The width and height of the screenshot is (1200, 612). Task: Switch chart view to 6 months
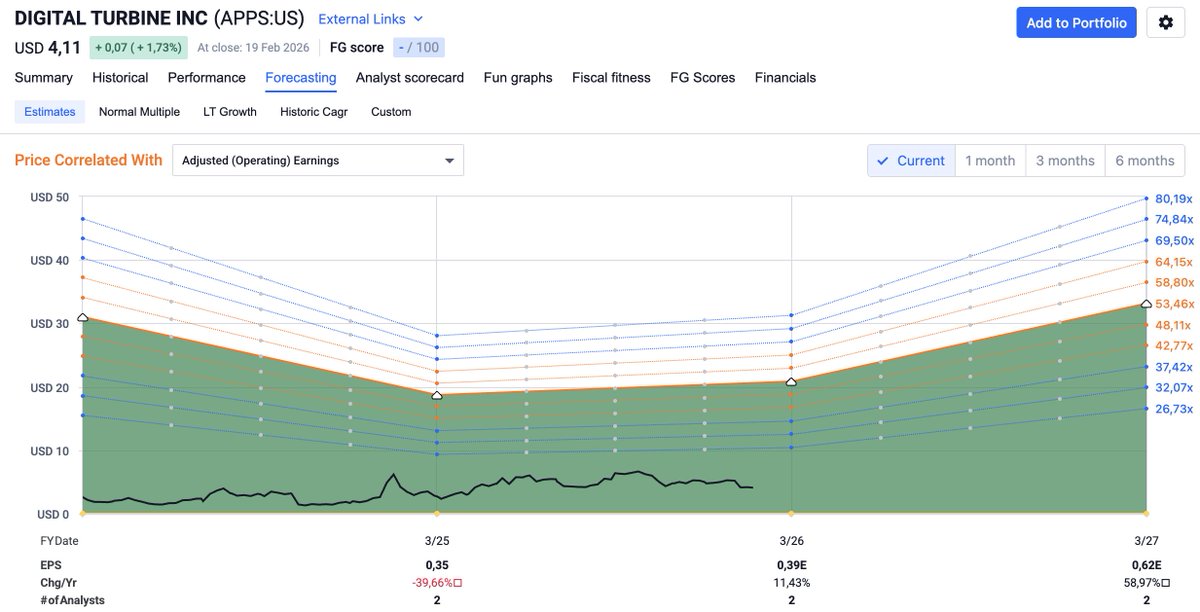(x=1144, y=160)
